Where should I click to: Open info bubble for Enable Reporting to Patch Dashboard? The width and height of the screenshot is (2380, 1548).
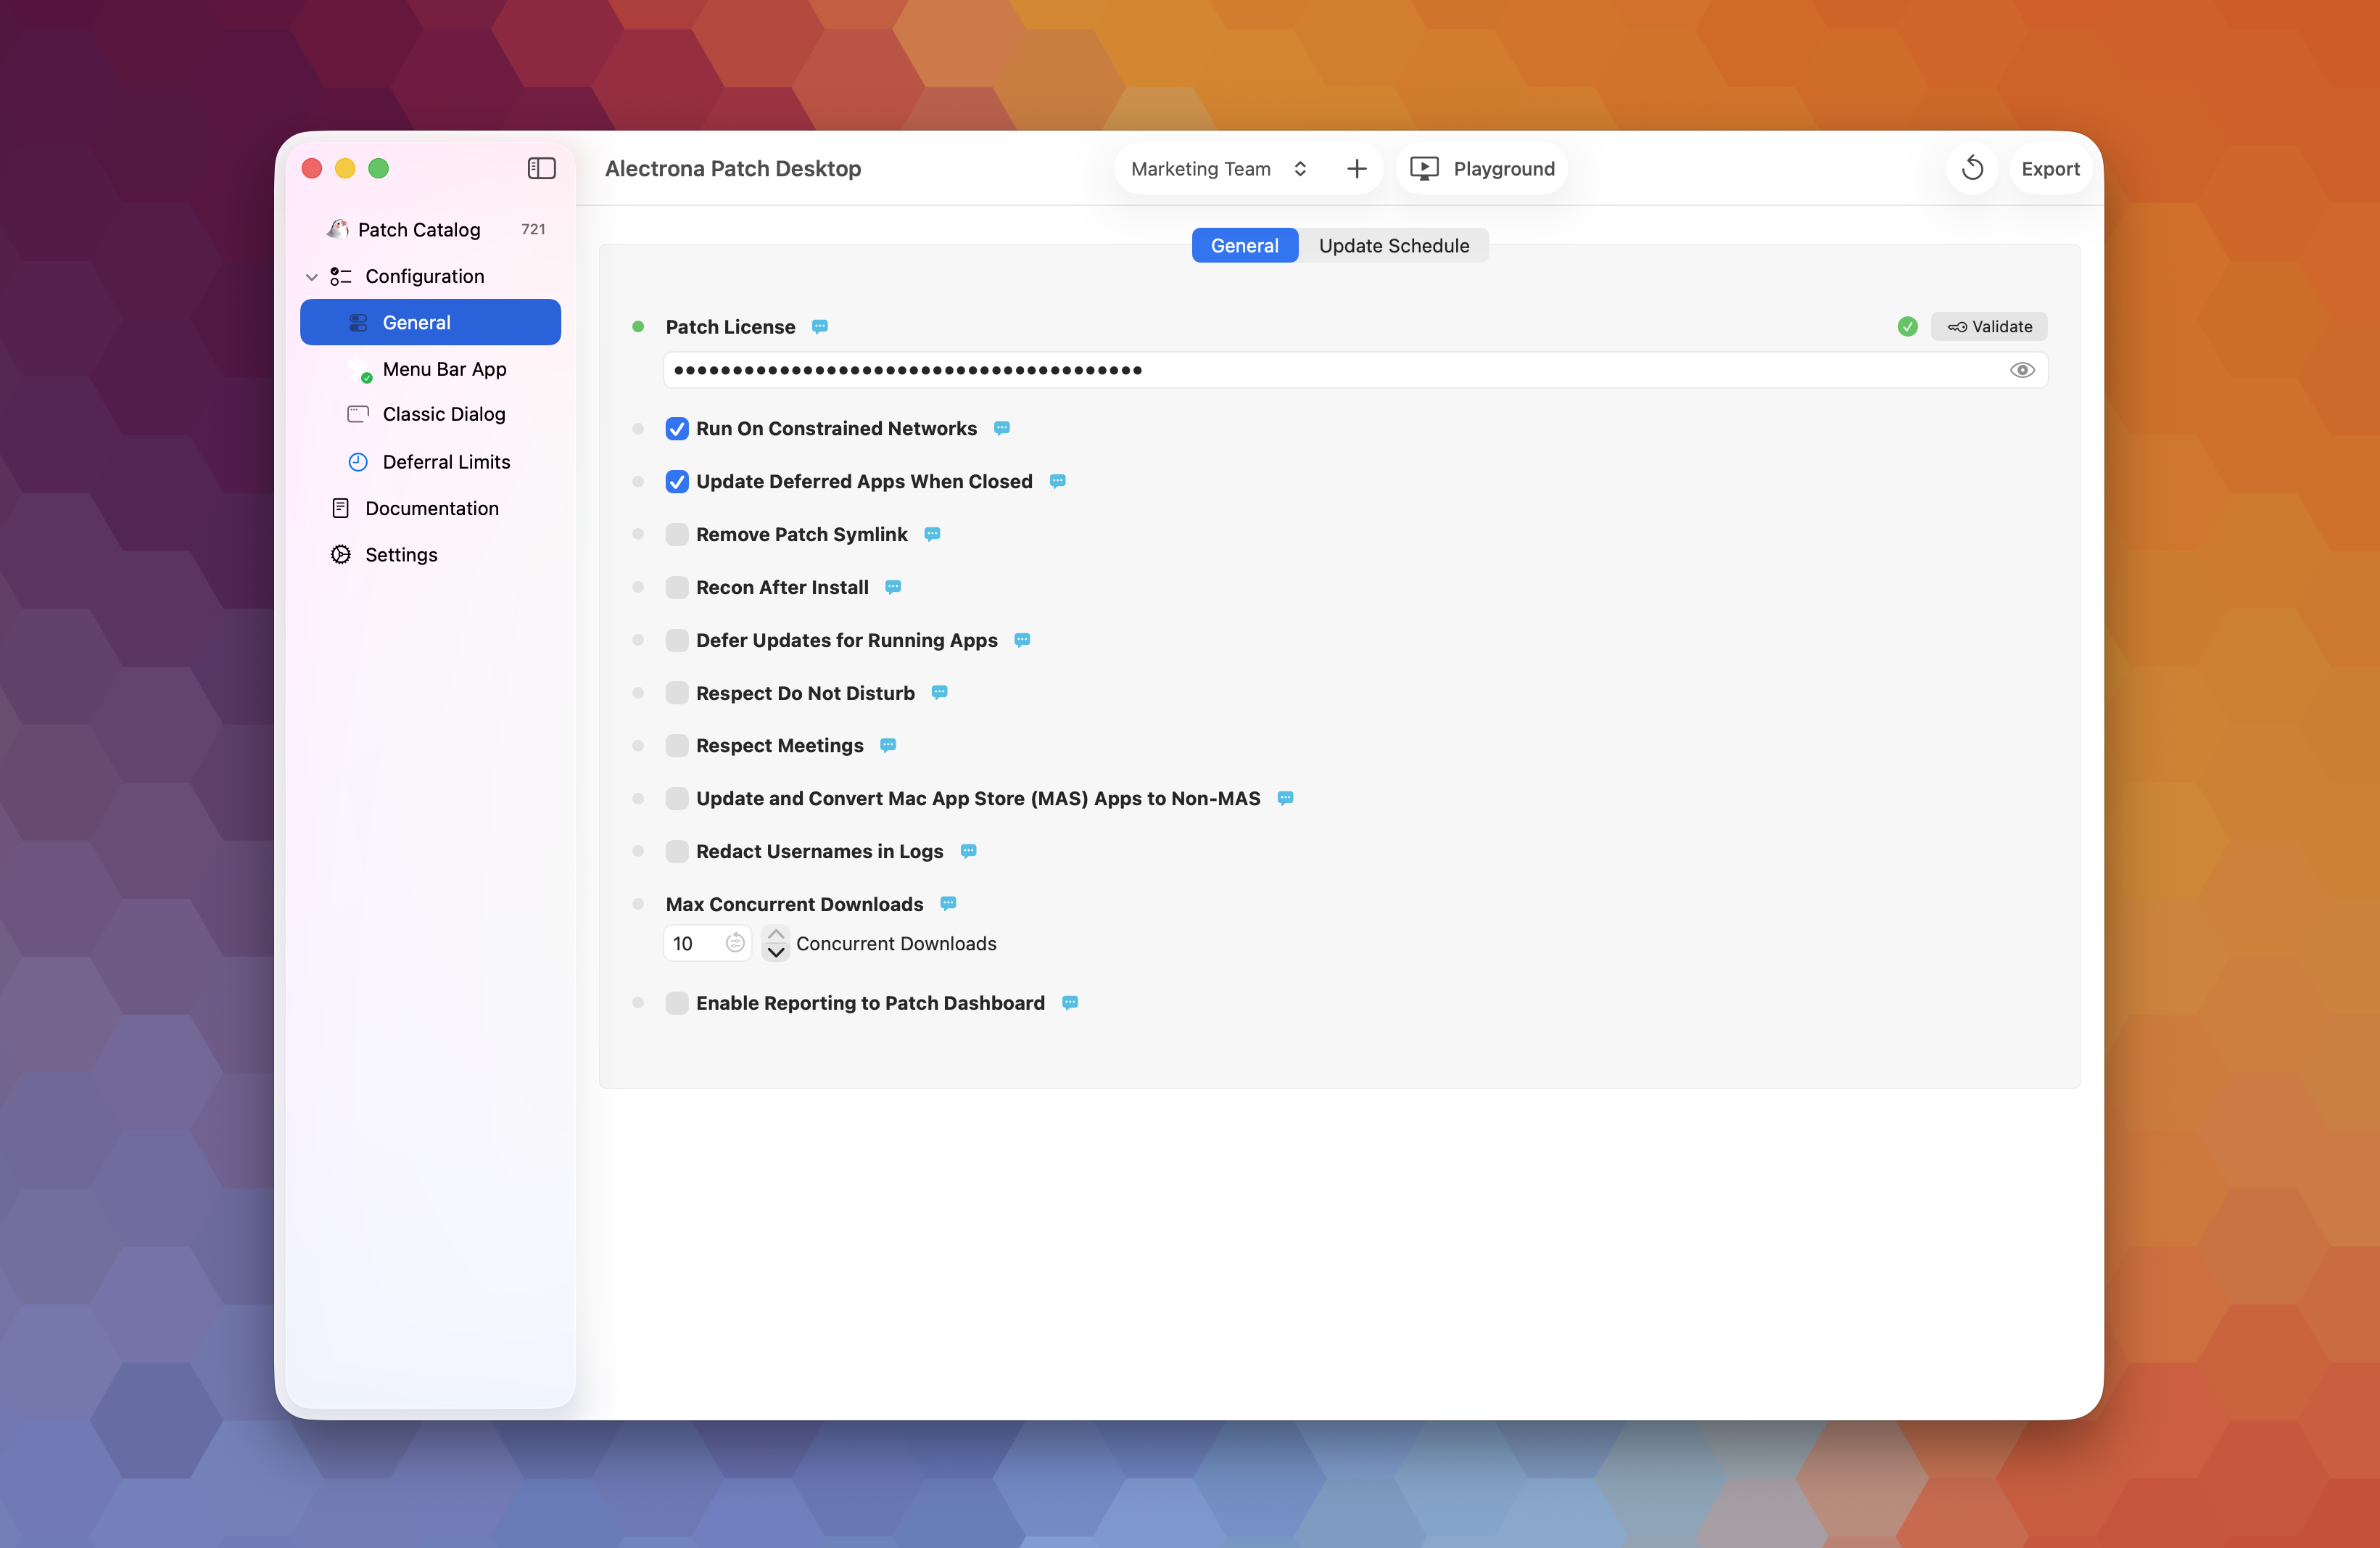[x=1070, y=1002]
